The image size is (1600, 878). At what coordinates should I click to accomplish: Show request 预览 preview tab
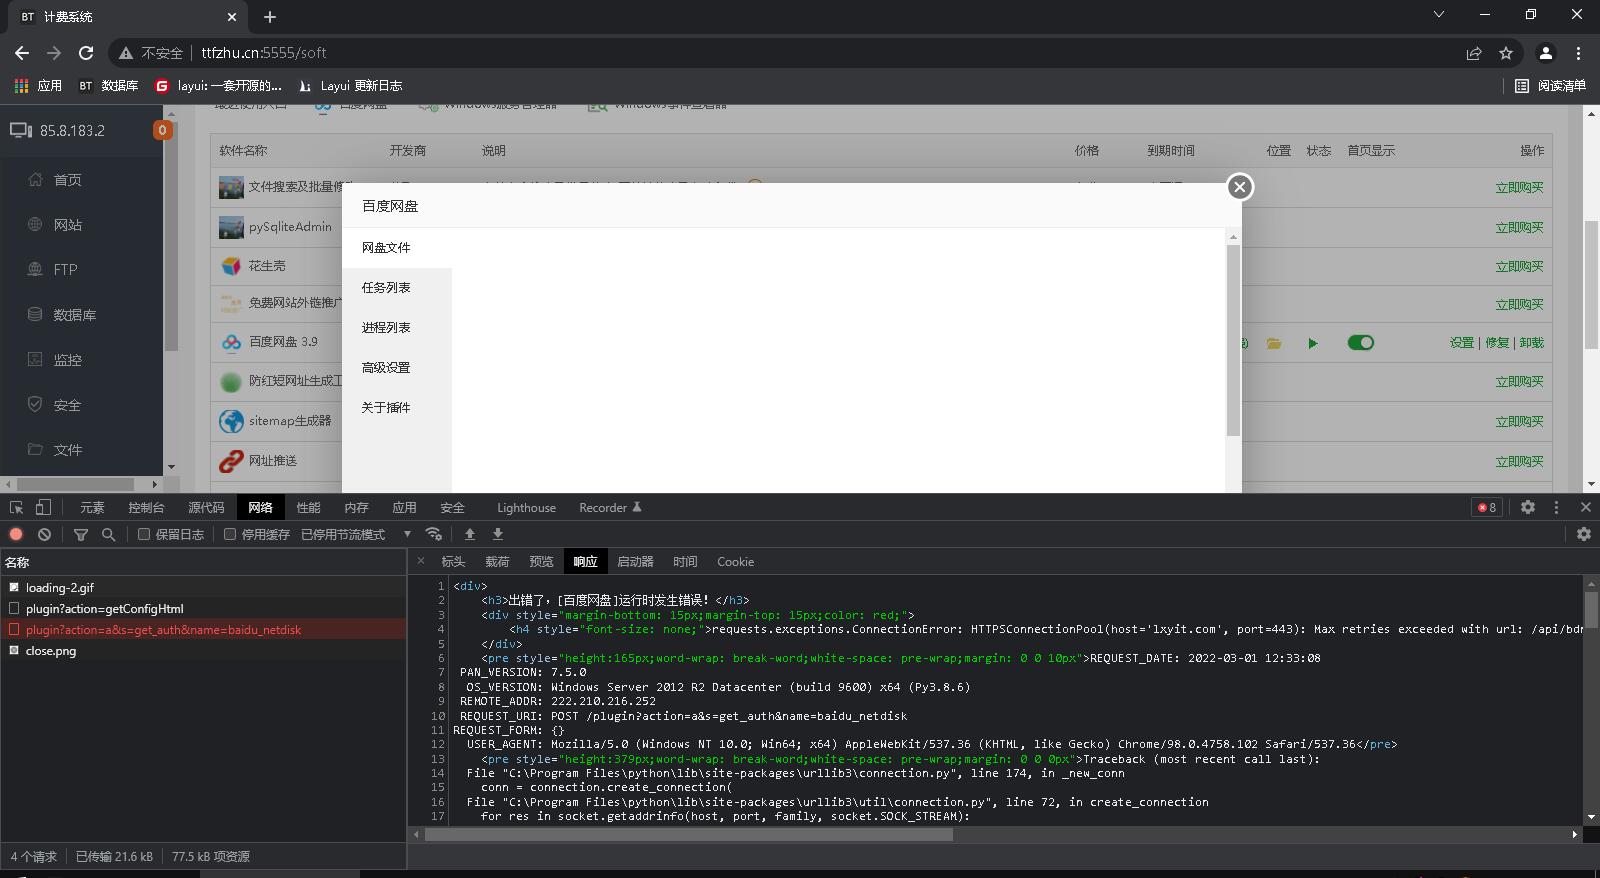541,562
